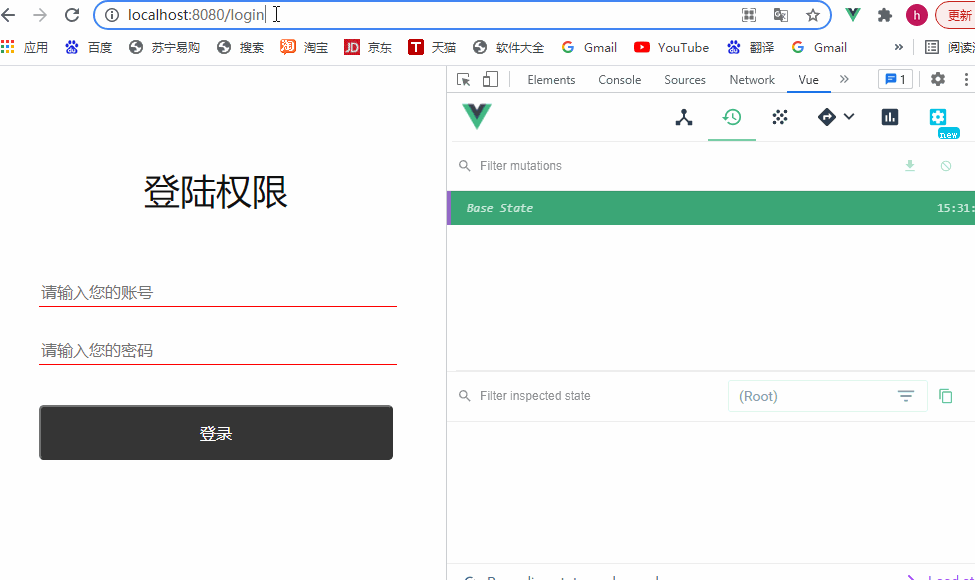
Task: Clear mutations with the ban icon
Action: pyautogui.click(x=945, y=165)
